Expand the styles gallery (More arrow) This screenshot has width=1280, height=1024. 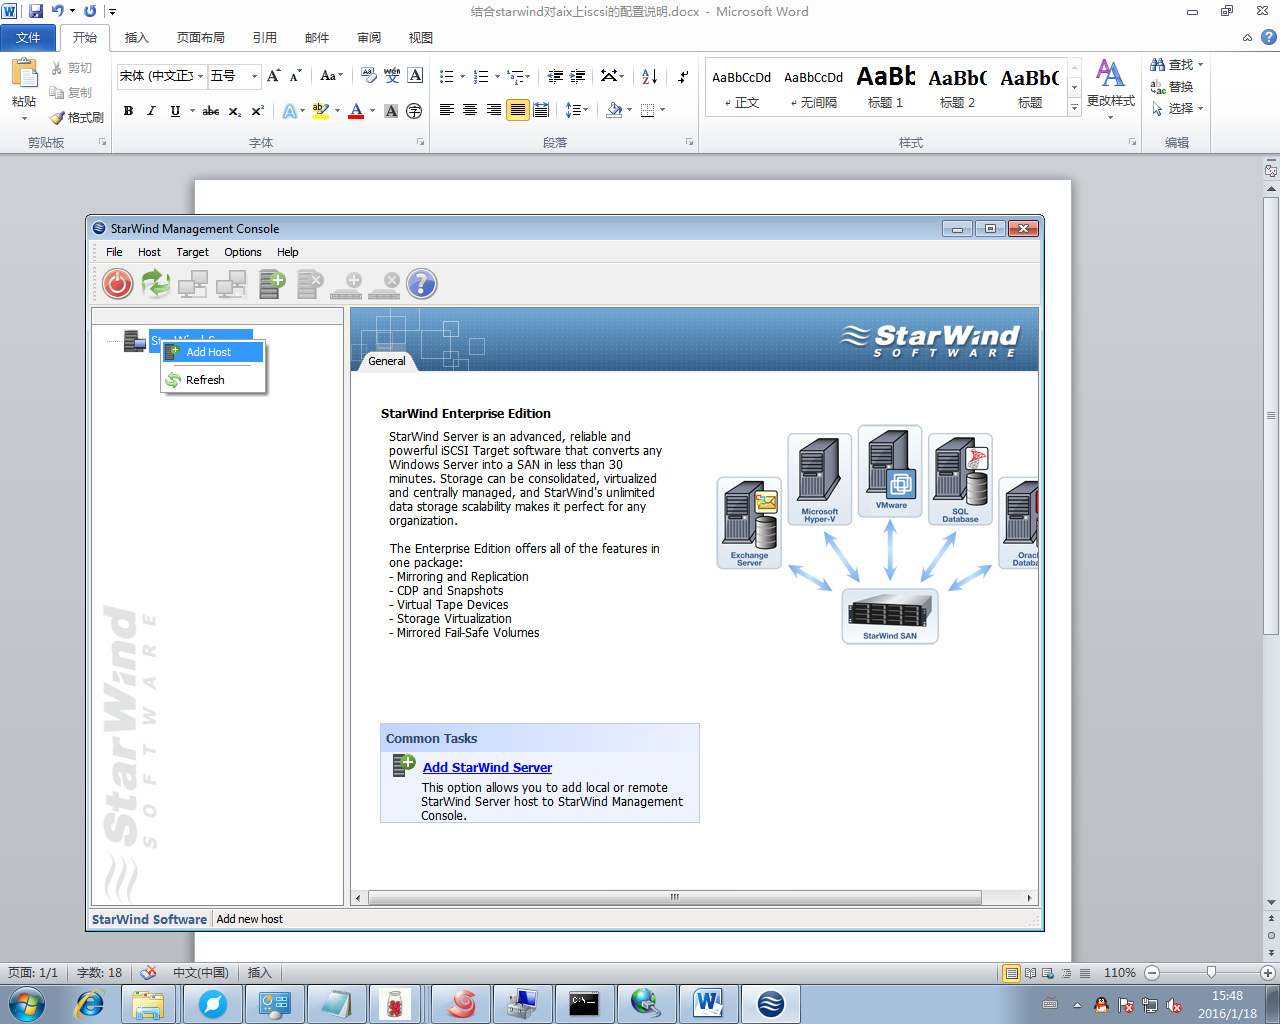(x=1075, y=108)
